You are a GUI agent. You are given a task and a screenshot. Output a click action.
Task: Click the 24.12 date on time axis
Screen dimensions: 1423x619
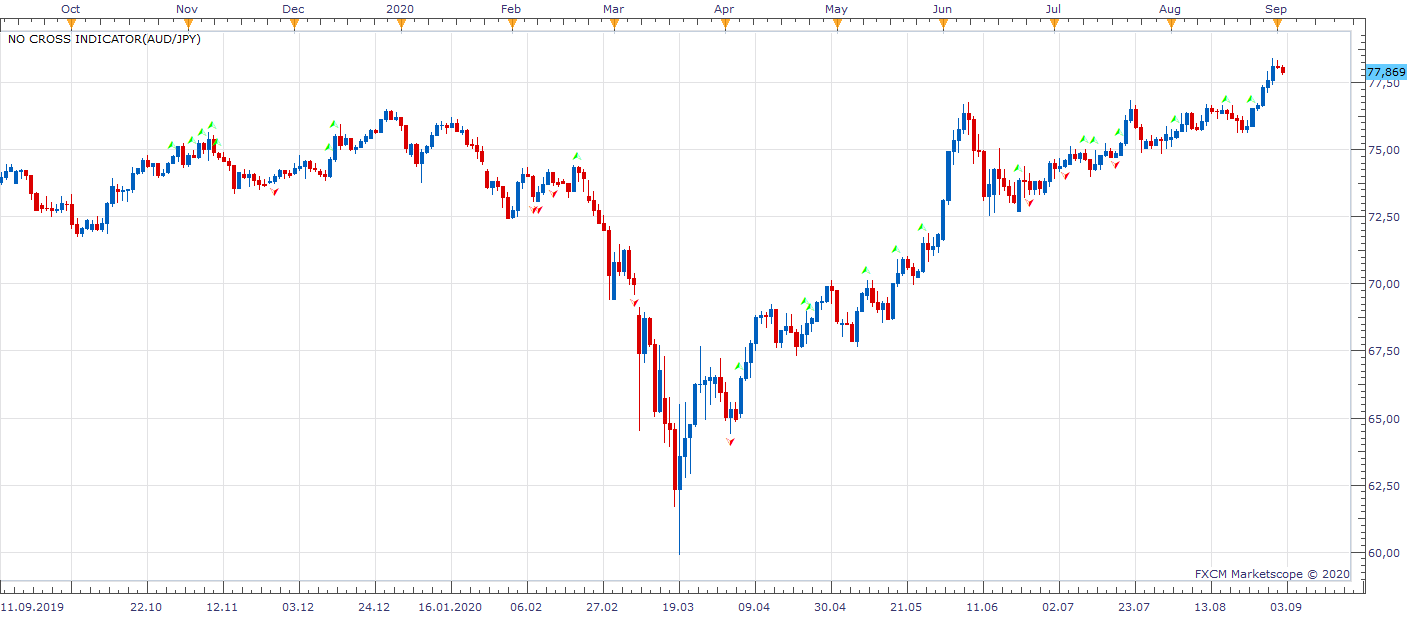[374, 607]
